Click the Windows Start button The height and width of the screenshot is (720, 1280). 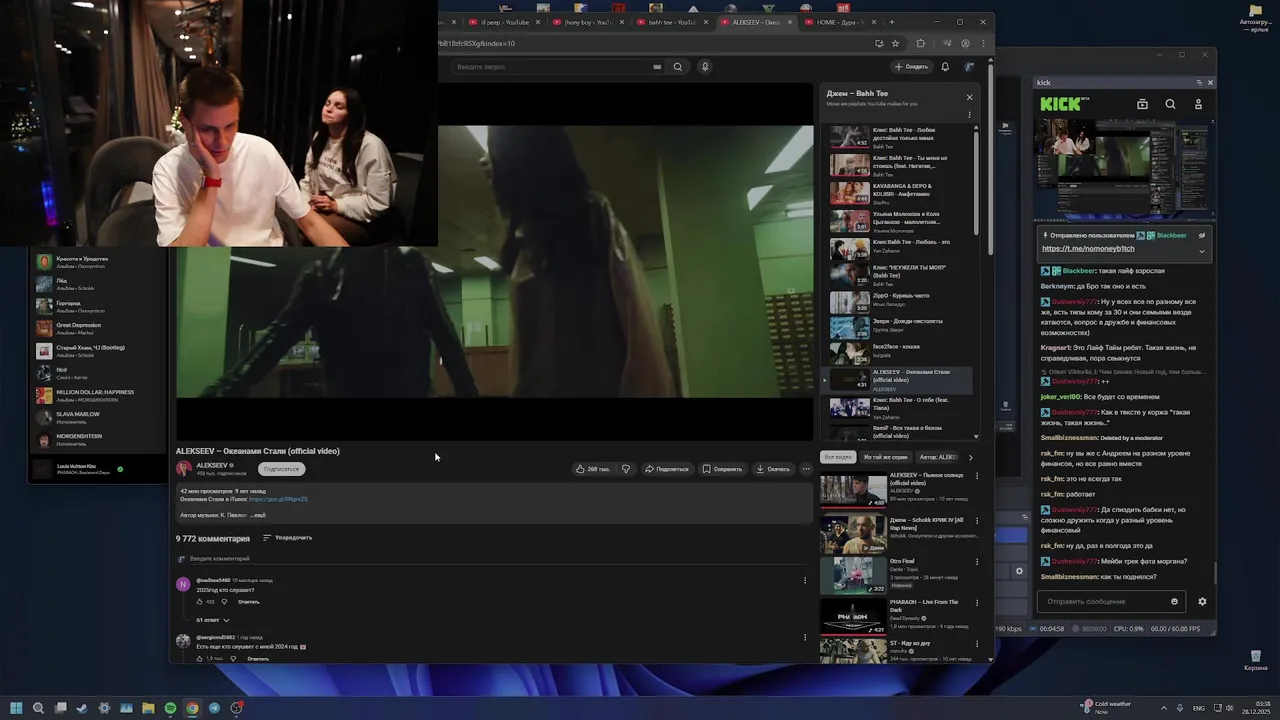[x=16, y=708]
